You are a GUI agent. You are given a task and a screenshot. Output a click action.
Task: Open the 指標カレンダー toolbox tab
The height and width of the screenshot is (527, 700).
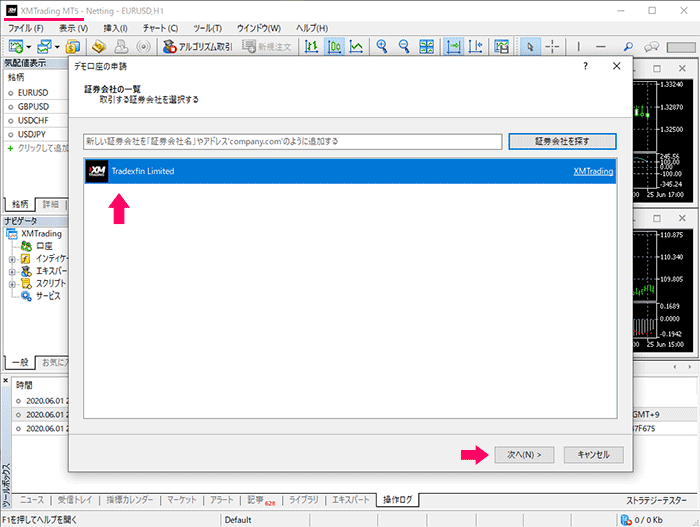[129, 500]
